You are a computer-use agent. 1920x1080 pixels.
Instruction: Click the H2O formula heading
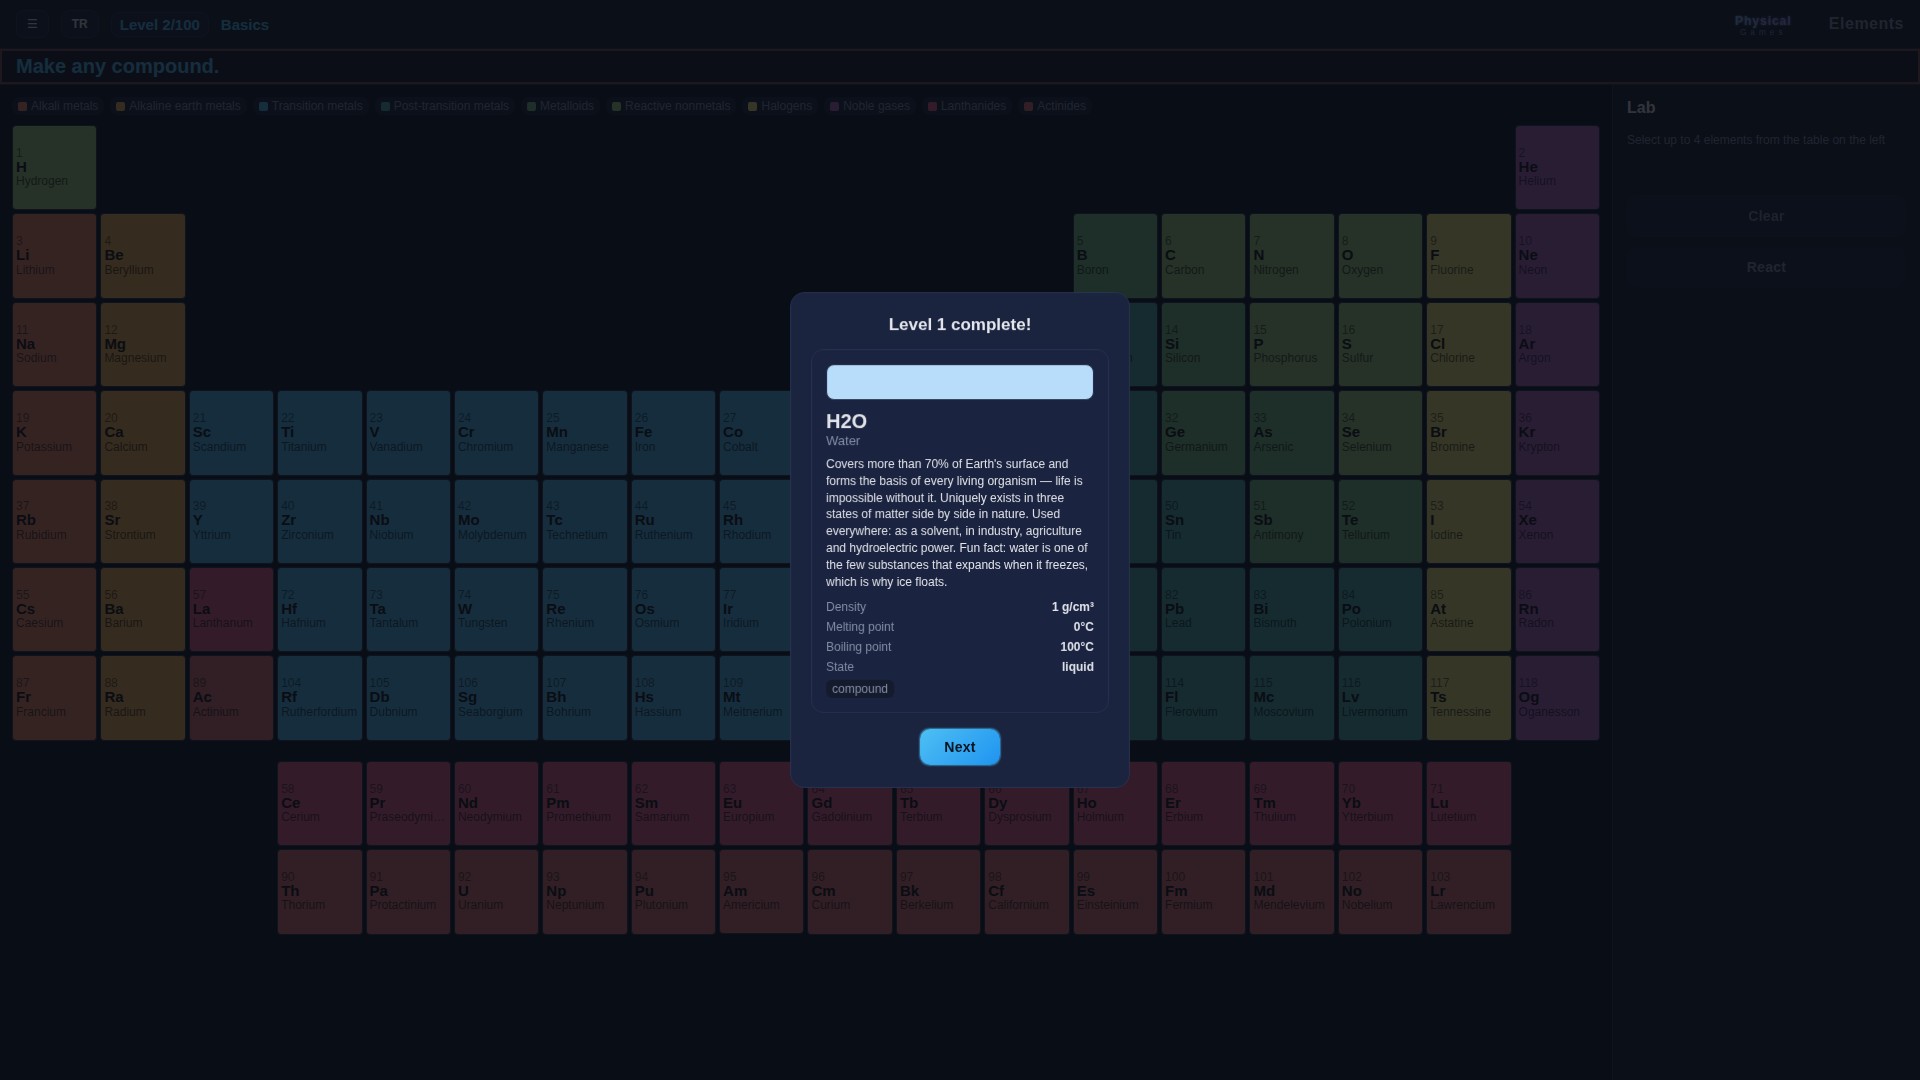(x=846, y=421)
